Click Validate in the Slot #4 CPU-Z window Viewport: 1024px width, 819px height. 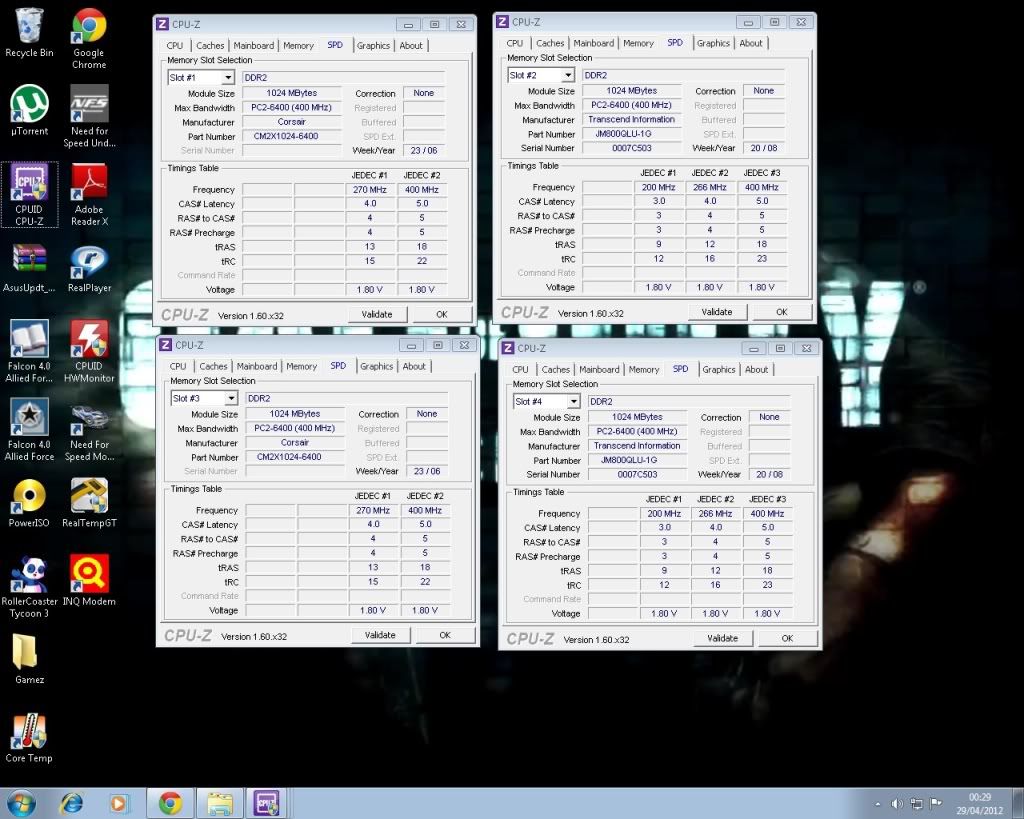722,638
